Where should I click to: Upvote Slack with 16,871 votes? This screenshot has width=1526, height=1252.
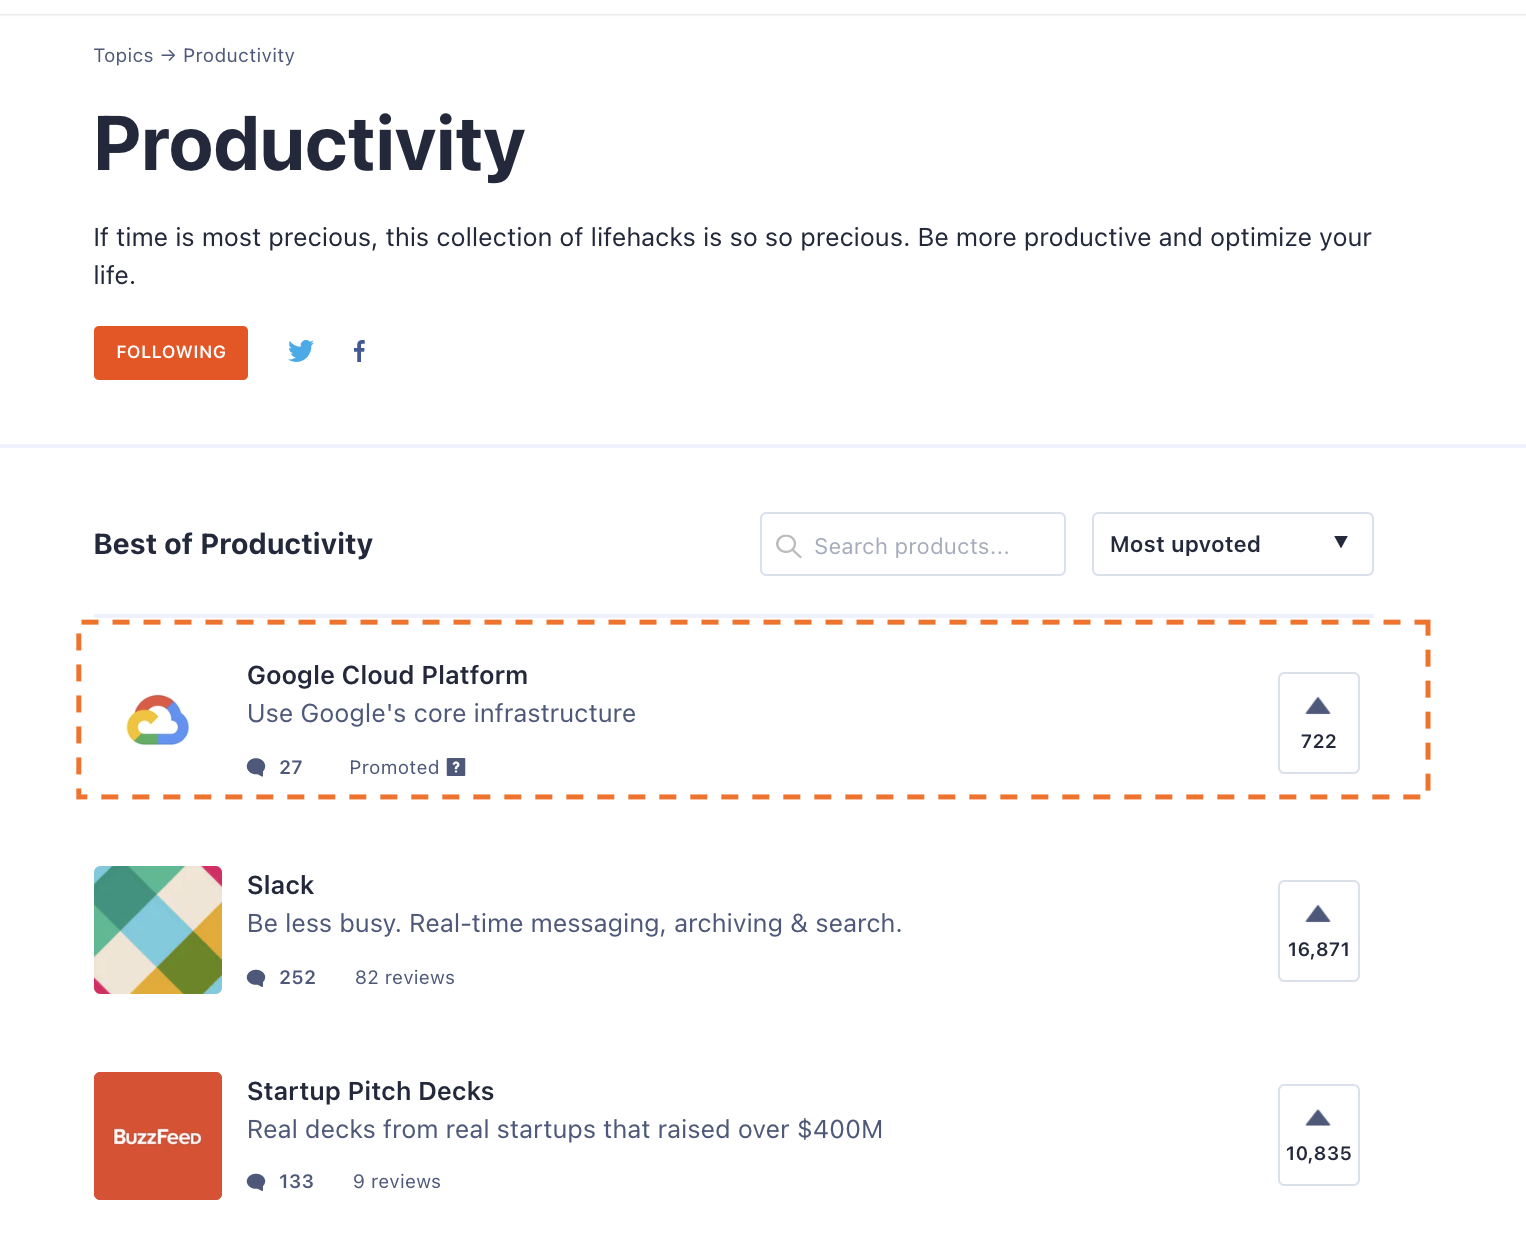tap(1318, 931)
